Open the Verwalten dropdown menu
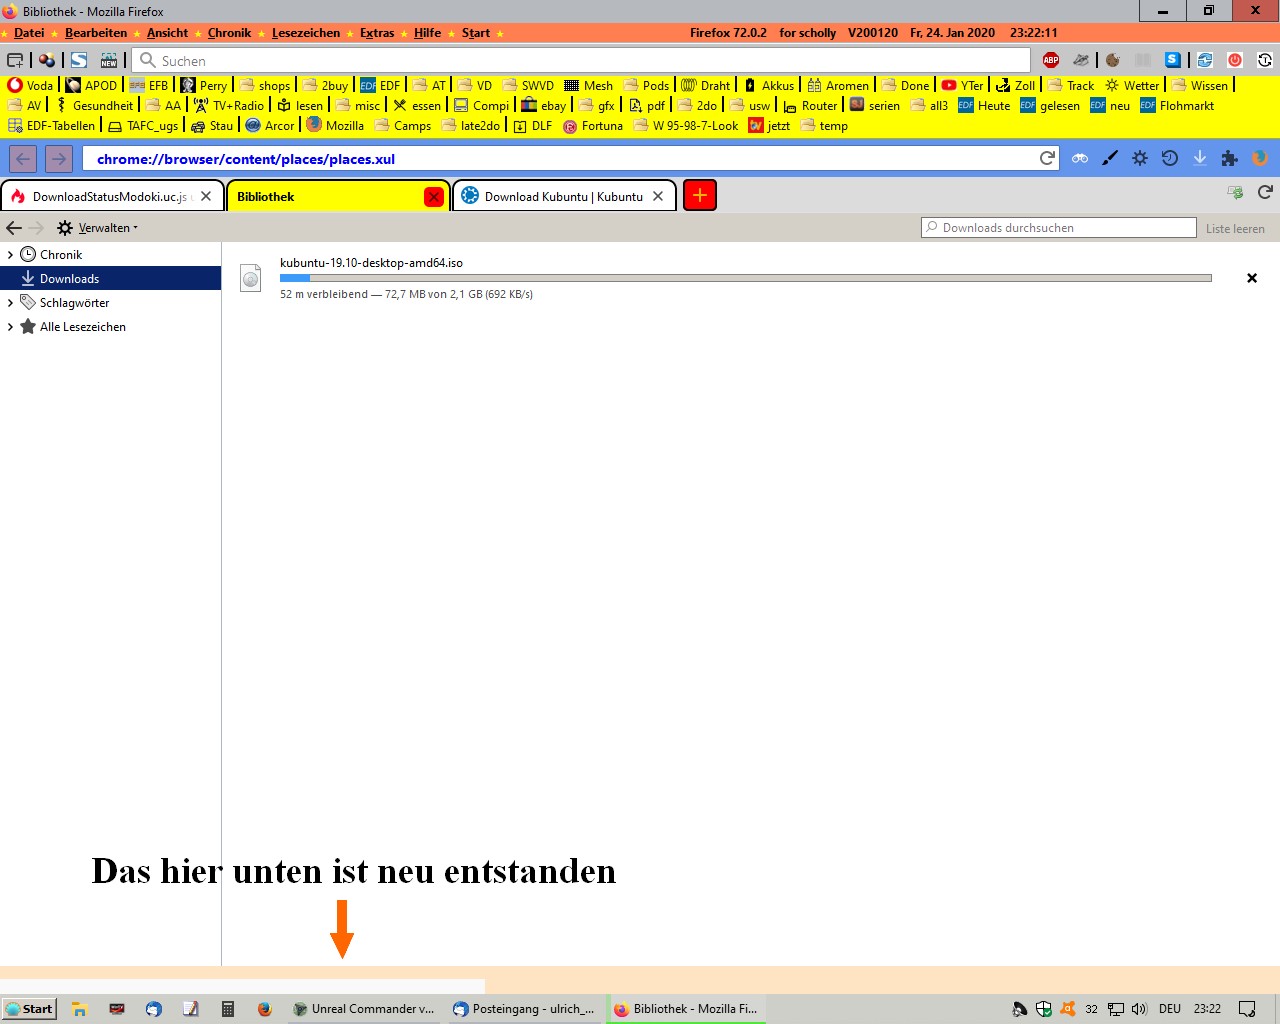Screen dimensions: 1280x1024 [x=99, y=228]
